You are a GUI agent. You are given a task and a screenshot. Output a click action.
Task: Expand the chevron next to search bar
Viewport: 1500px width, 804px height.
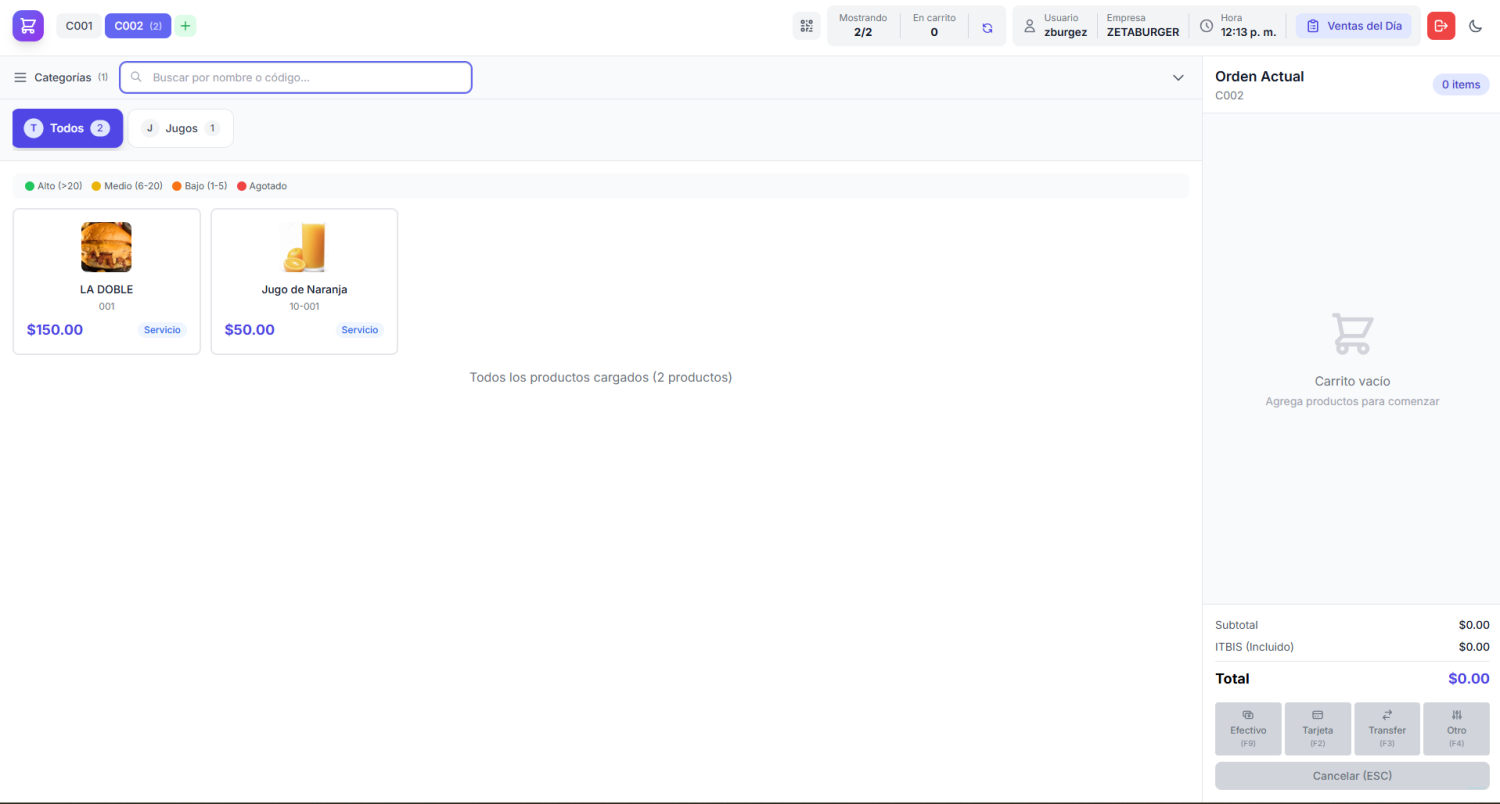coord(1178,78)
